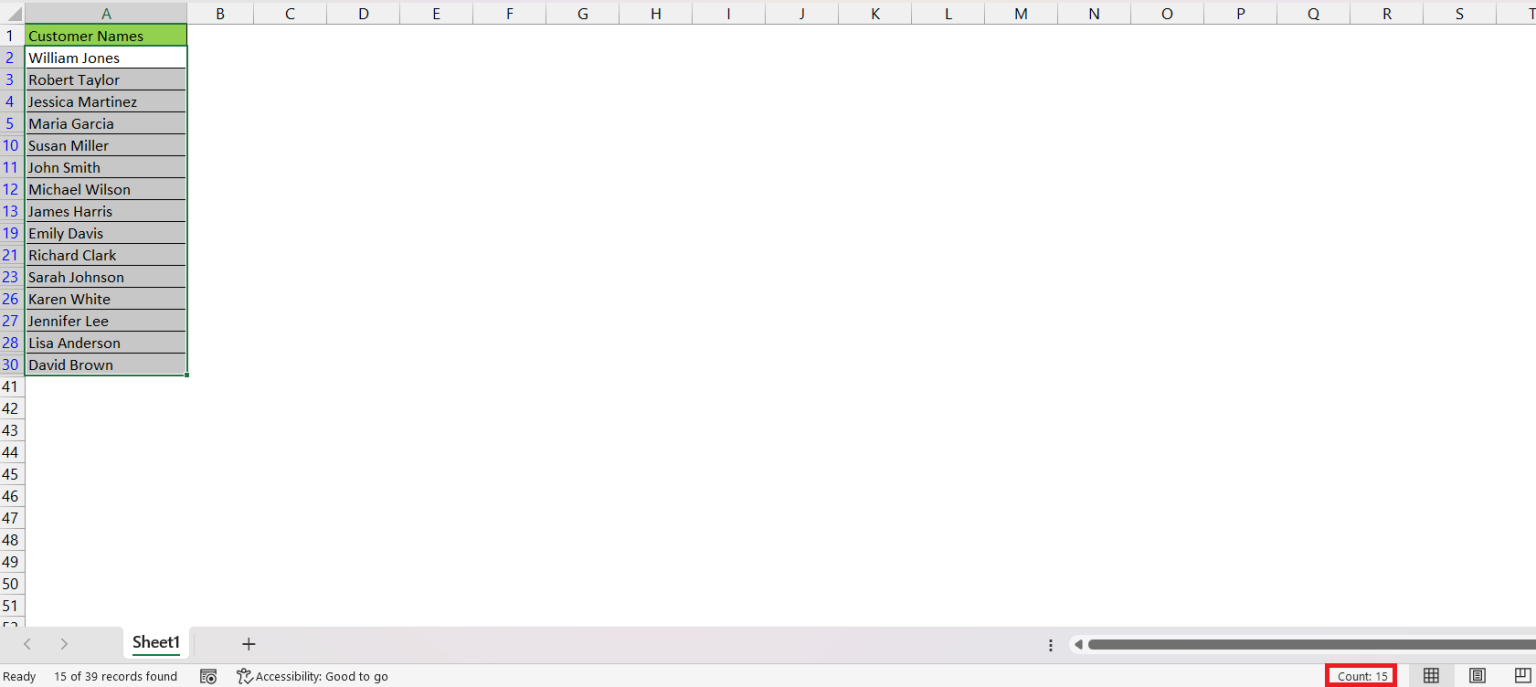Switch to Page Break Preview icon
This screenshot has width=1536, height=687.
(x=1522, y=676)
